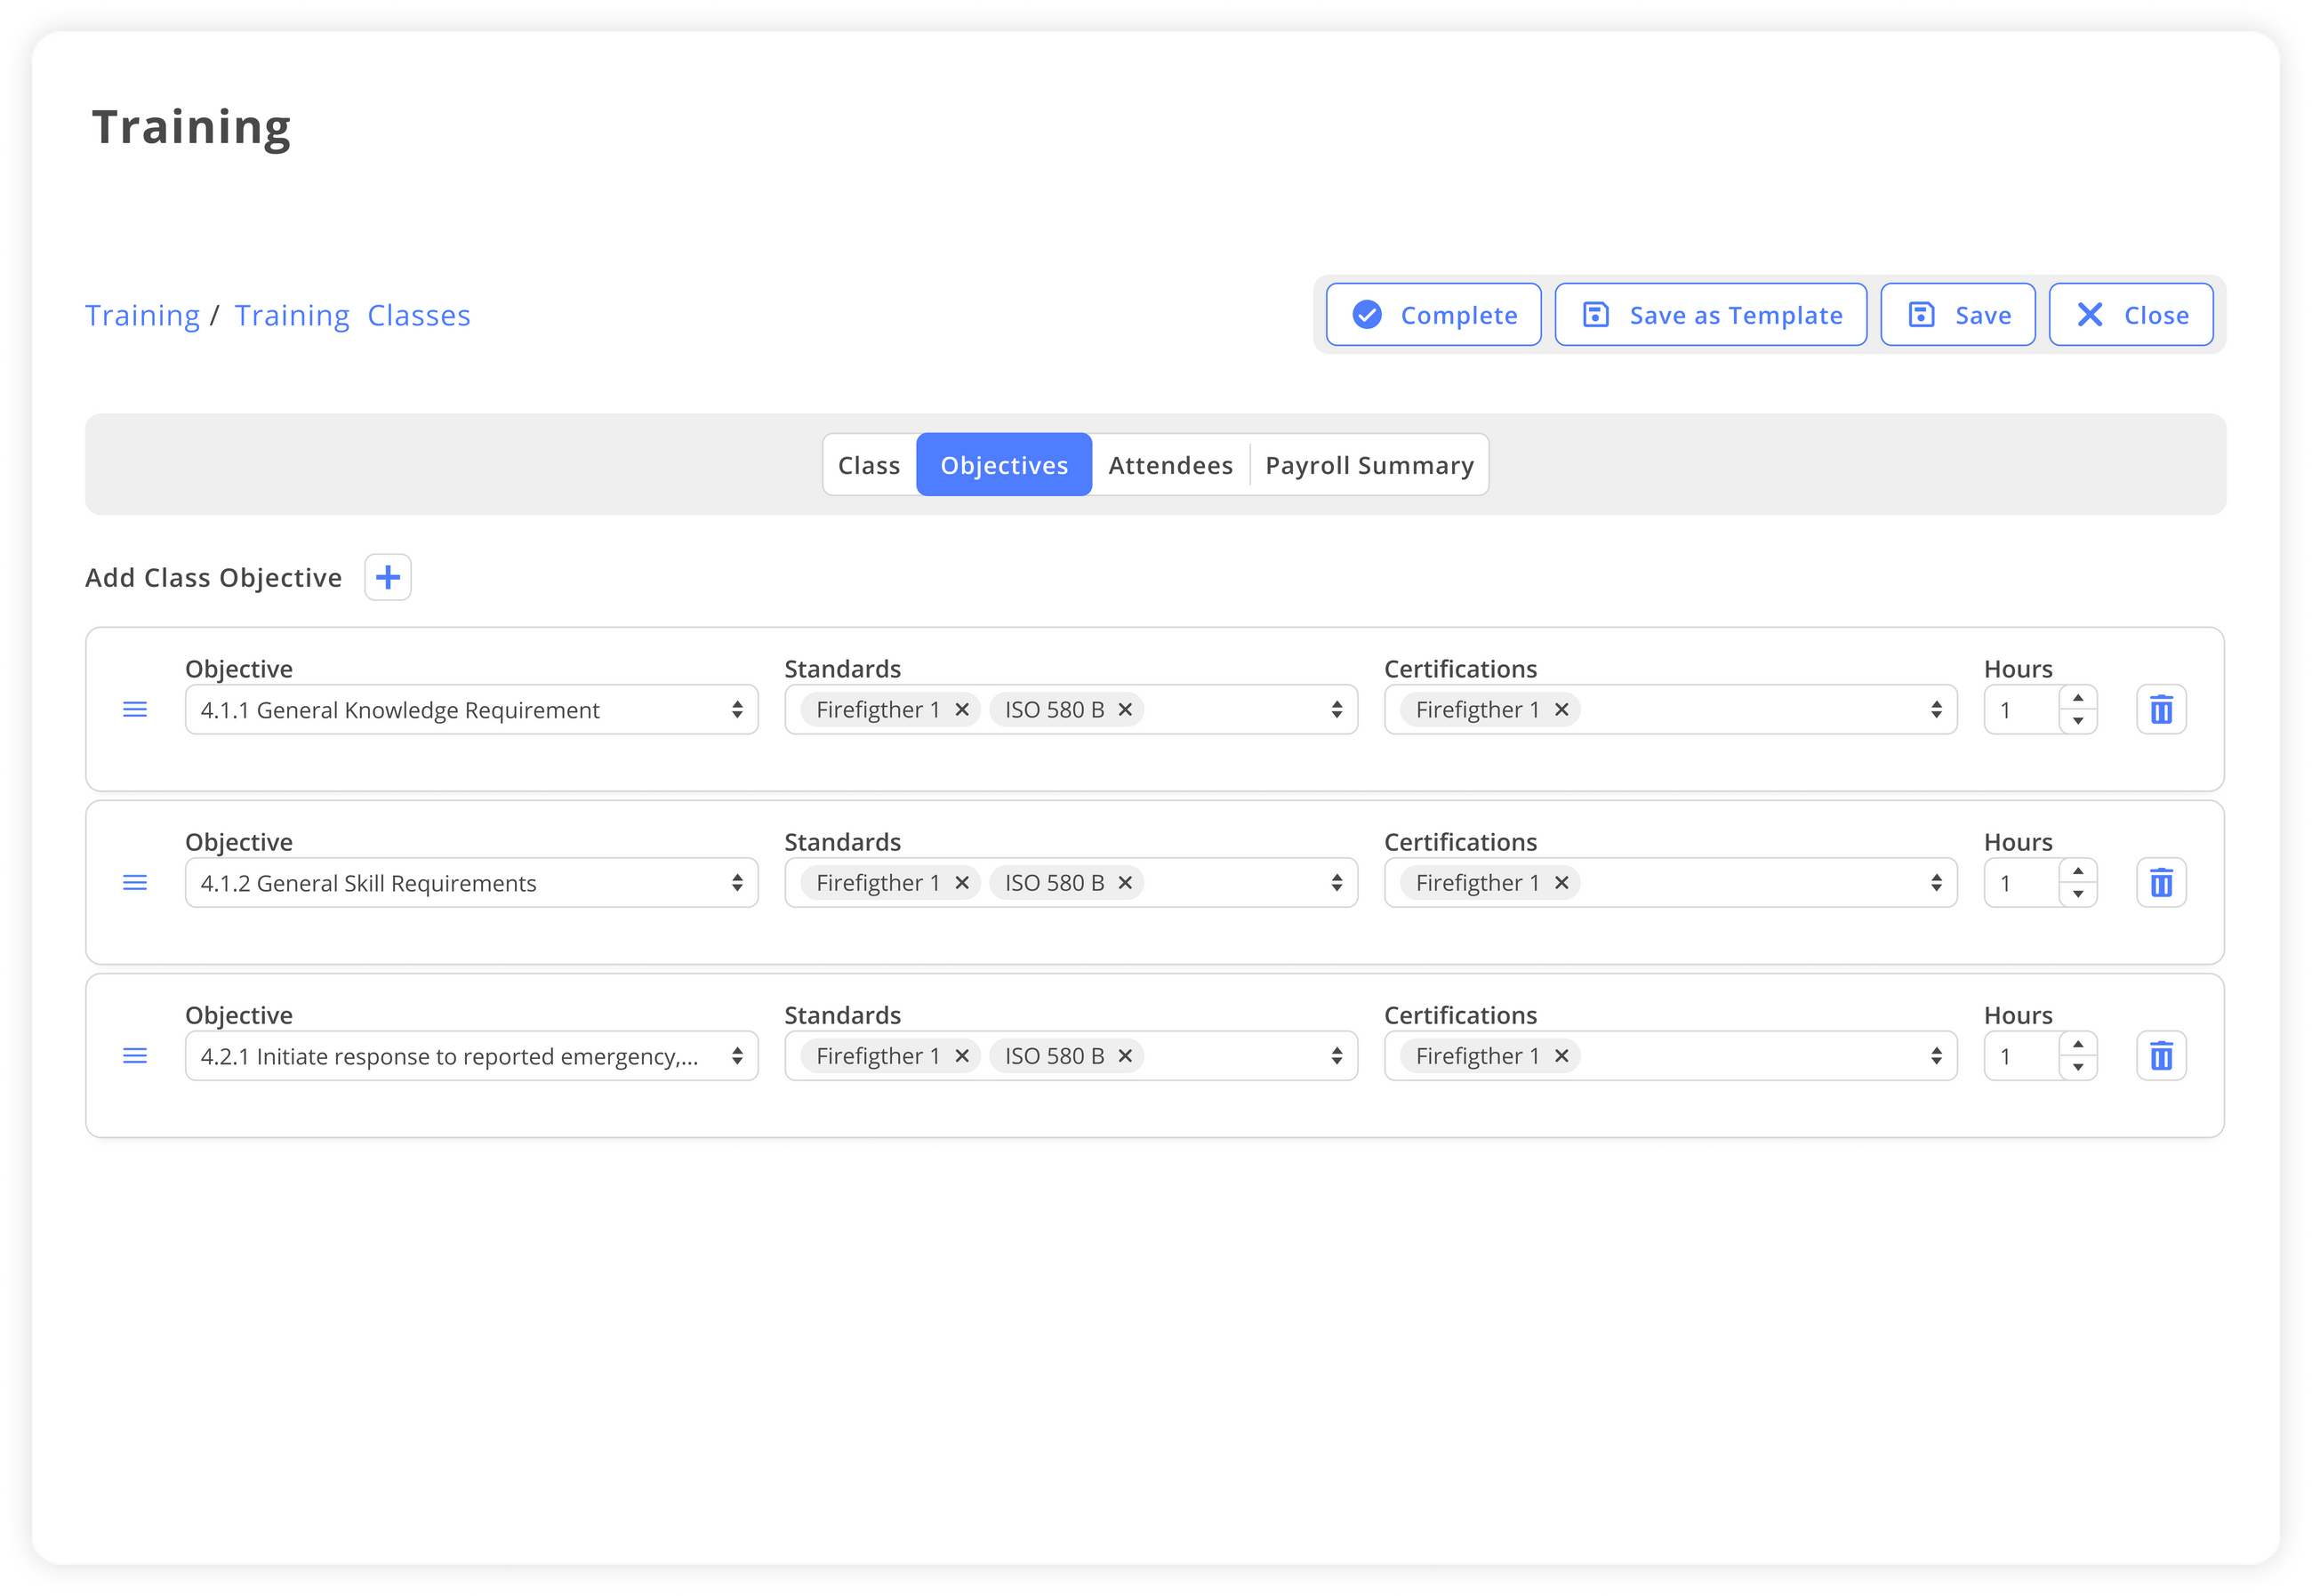Open the Objective dropdown showing 4.1.1 General Knowledge Requirement
Viewport: 2312px width, 1596px height.
pyautogui.click(x=471, y=709)
